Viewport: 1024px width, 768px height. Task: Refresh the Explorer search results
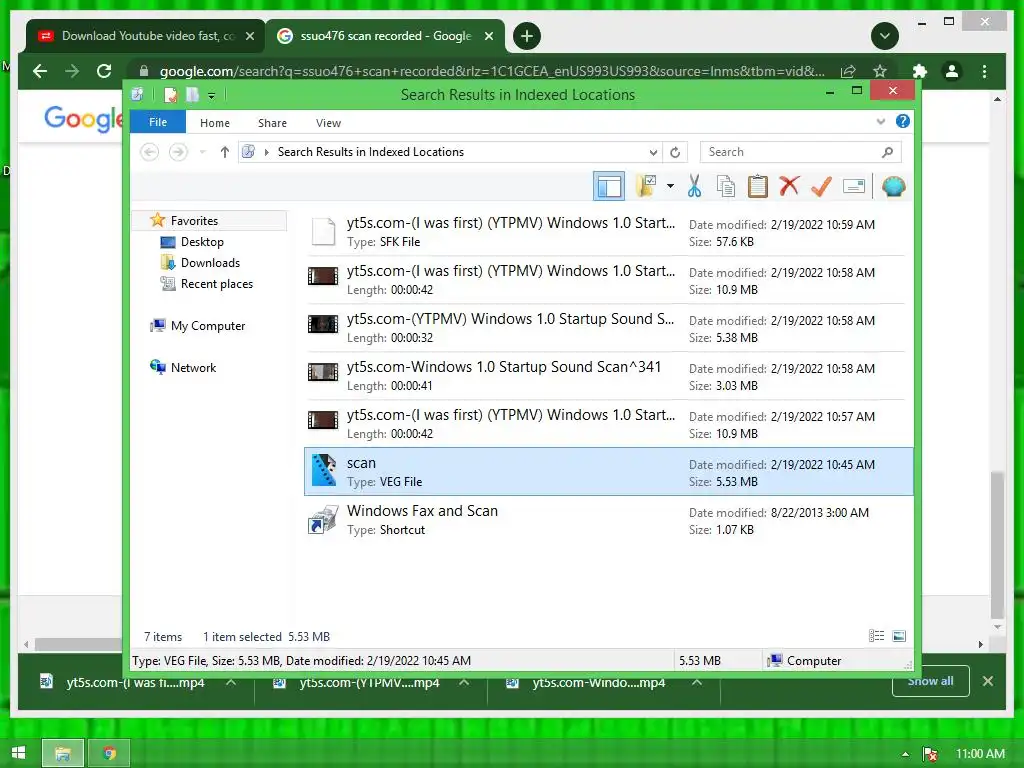coord(675,152)
